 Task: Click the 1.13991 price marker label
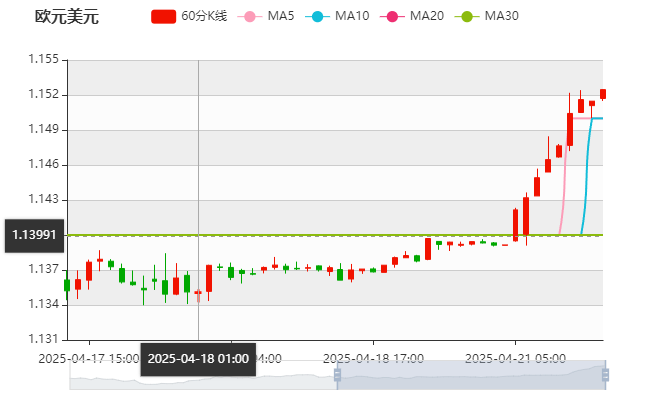34,235
